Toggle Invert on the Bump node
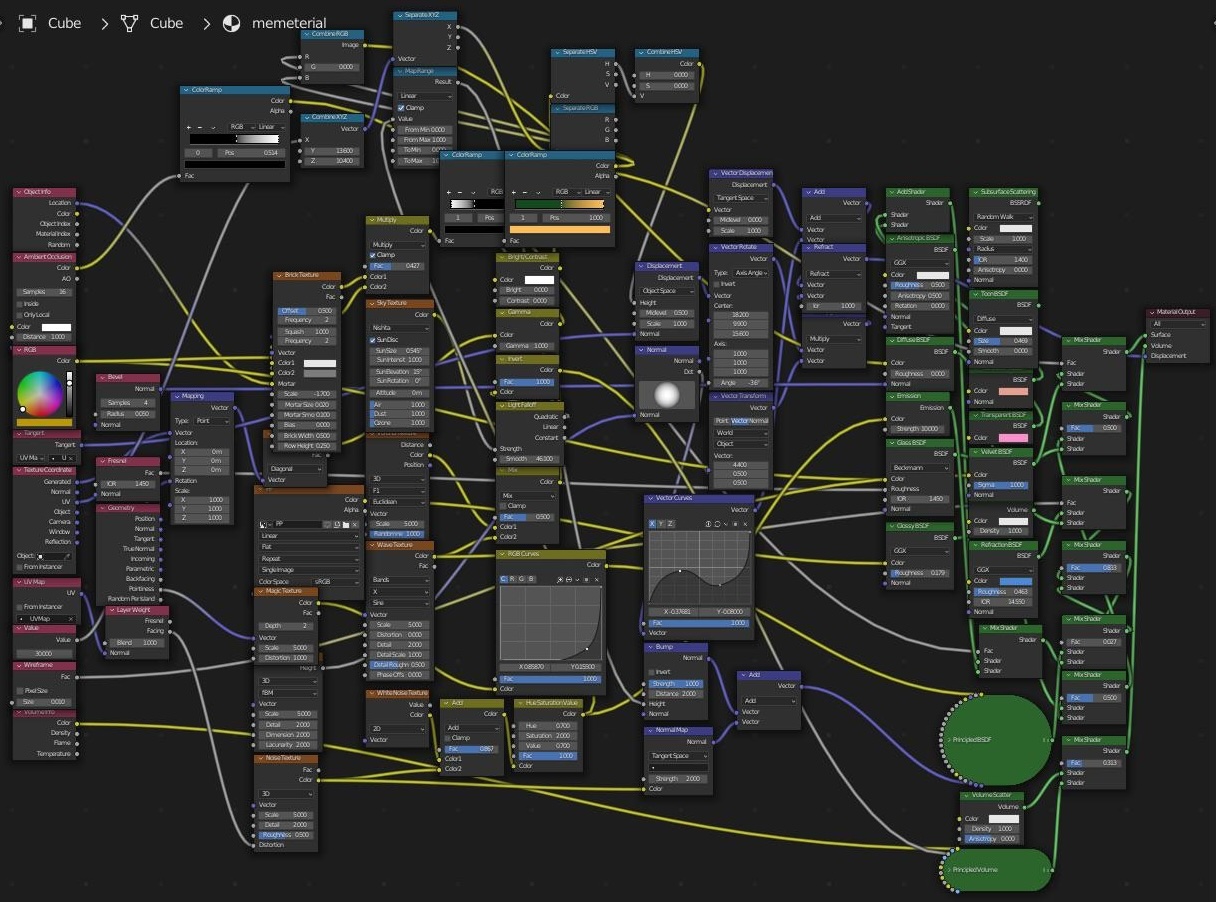Viewport: 1216px width, 902px height. [x=651, y=671]
